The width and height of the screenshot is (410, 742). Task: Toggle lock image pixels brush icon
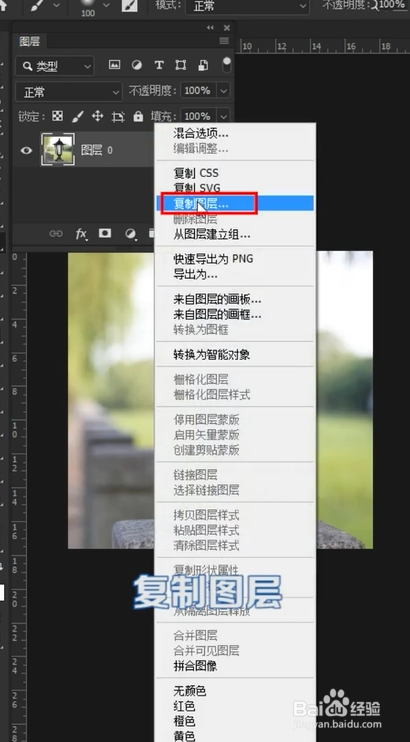(78, 116)
